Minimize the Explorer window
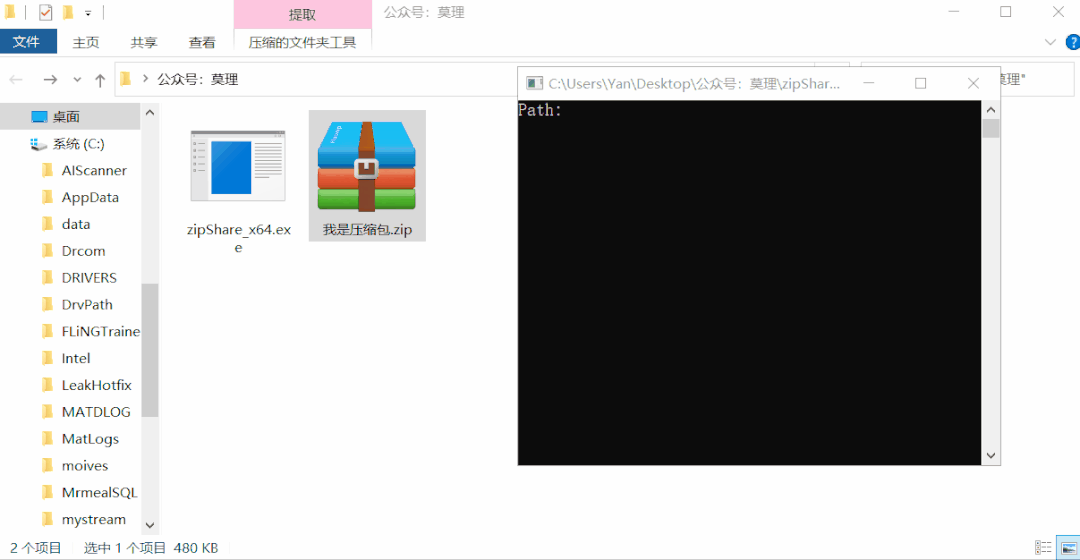The image size is (1080, 560). click(953, 12)
